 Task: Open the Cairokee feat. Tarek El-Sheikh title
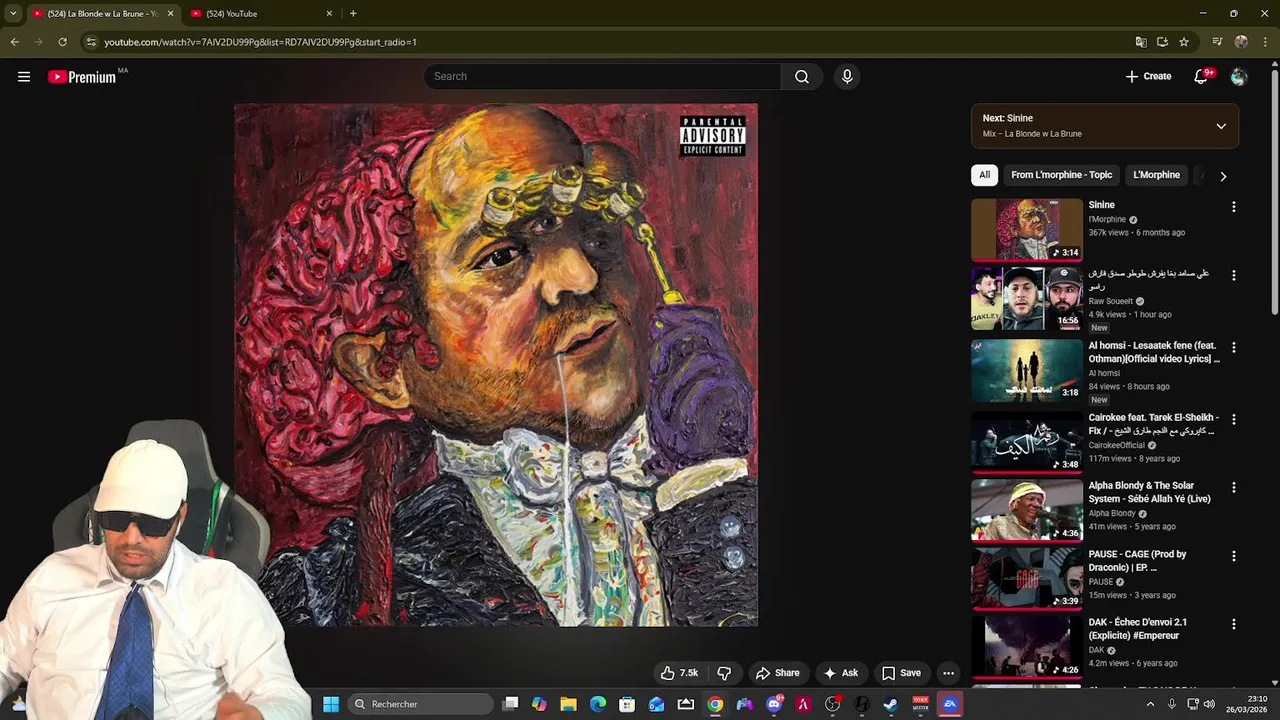1154,424
